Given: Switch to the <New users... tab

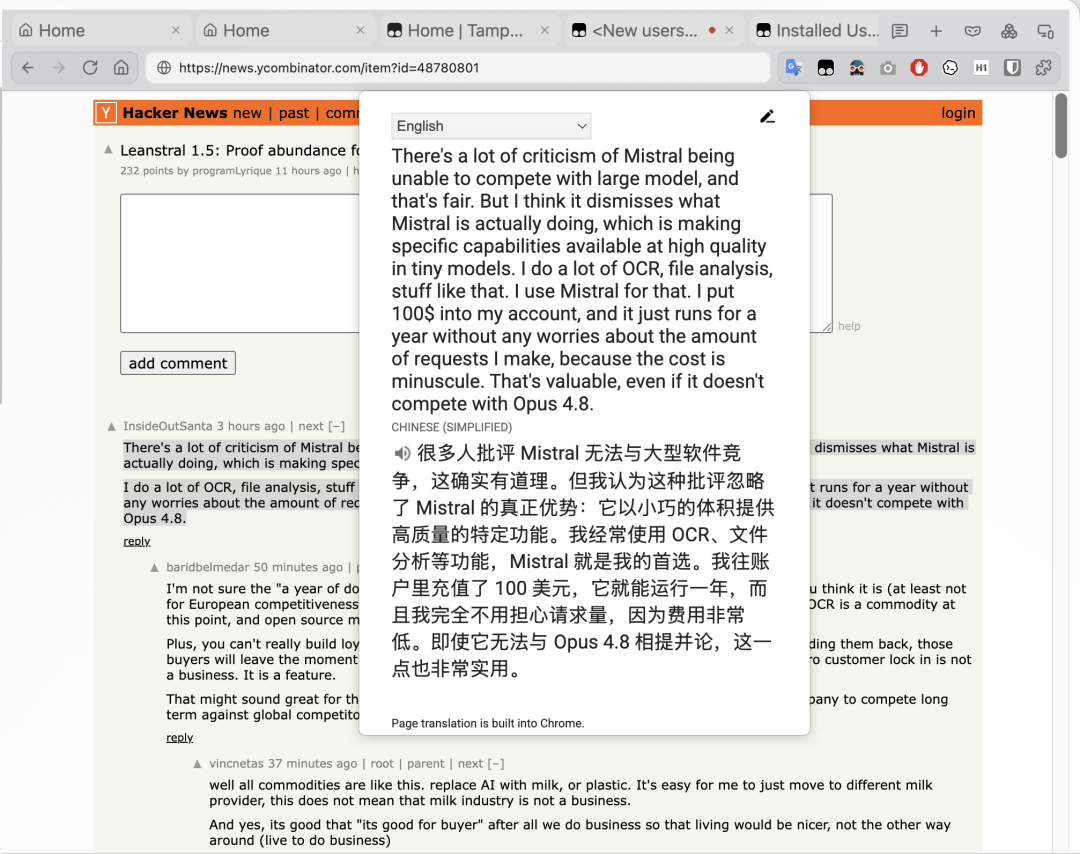Looking at the screenshot, I should [x=654, y=30].
